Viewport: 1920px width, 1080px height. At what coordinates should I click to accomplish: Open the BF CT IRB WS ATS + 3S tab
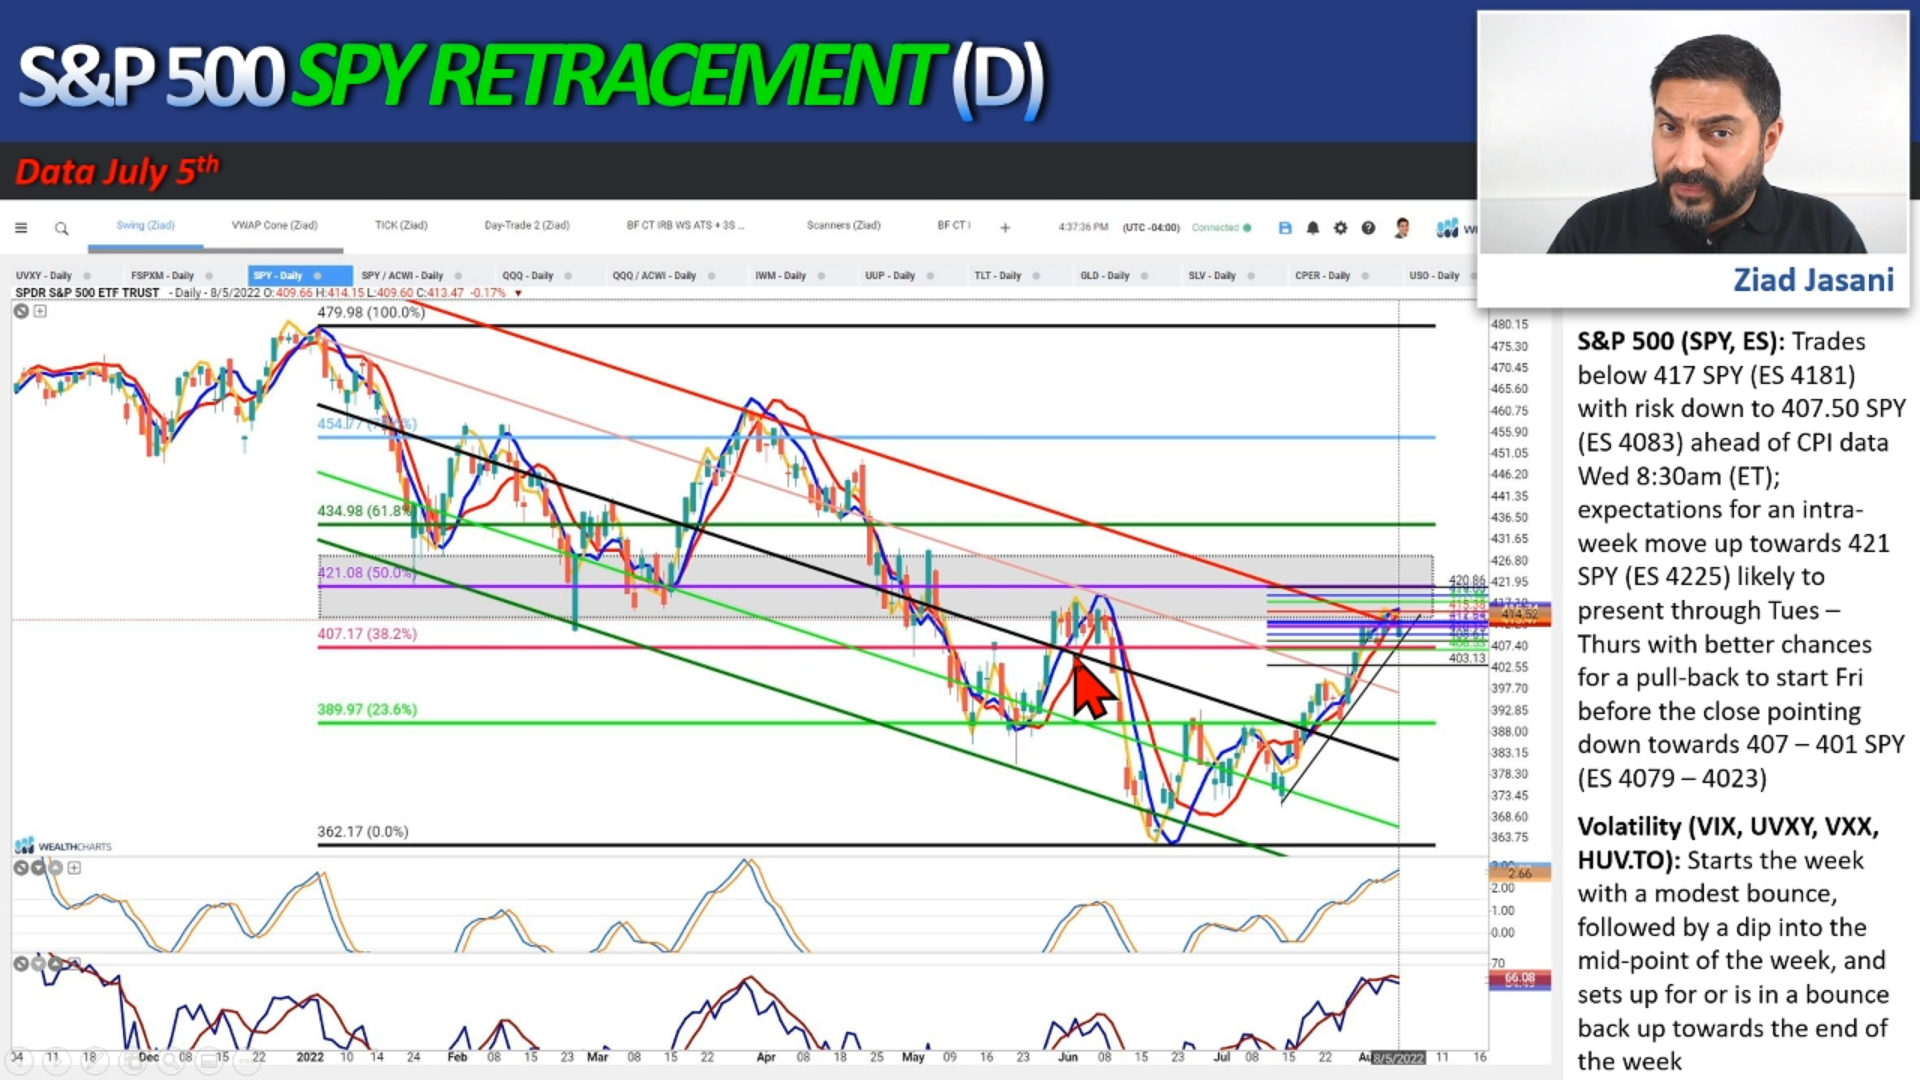[x=685, y=226]
